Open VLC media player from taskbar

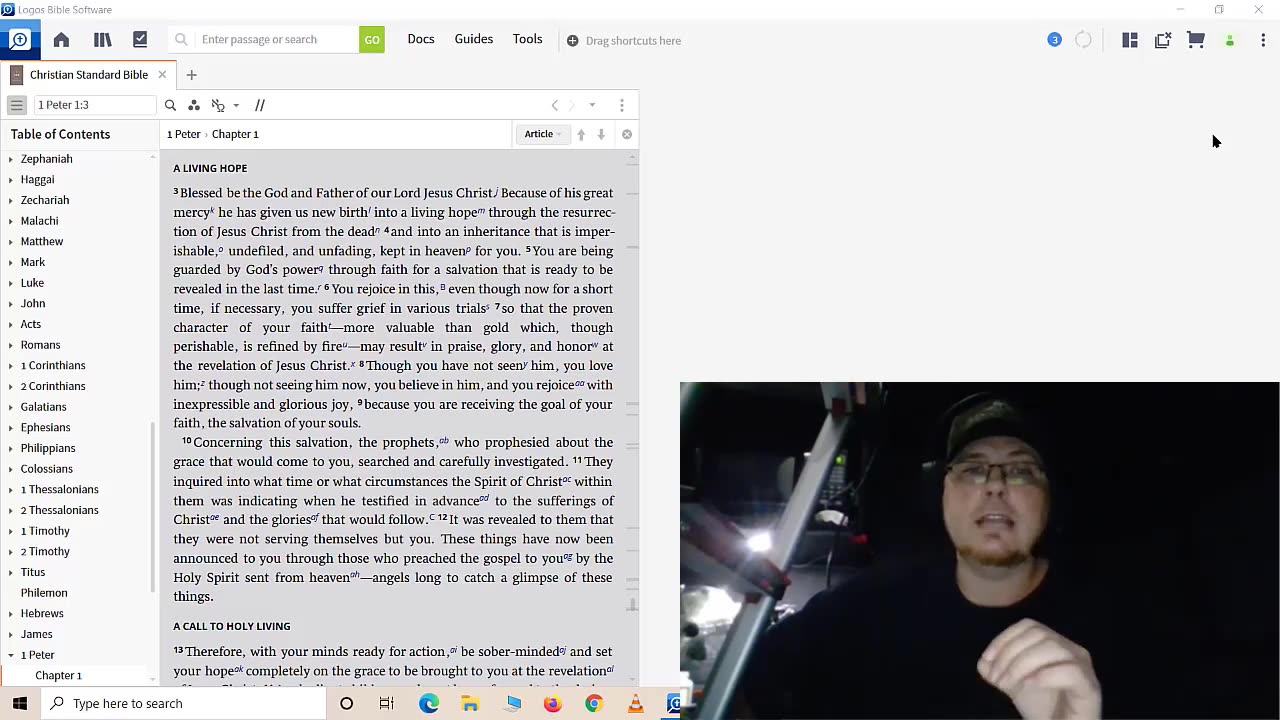[x=635, y=703]
